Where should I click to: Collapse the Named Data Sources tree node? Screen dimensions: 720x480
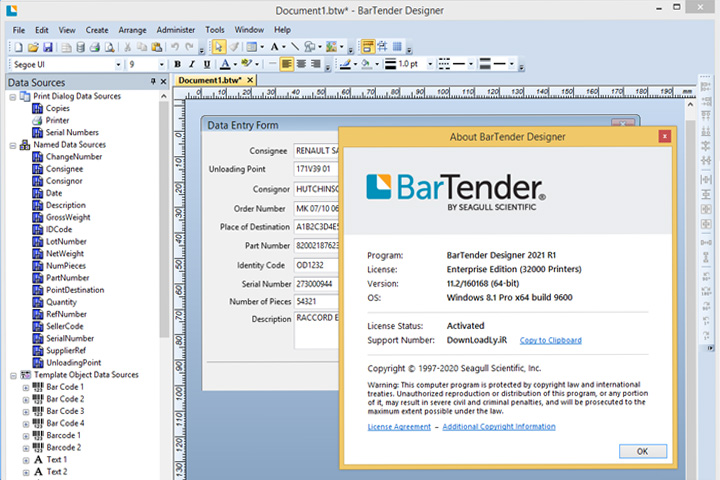13,146
